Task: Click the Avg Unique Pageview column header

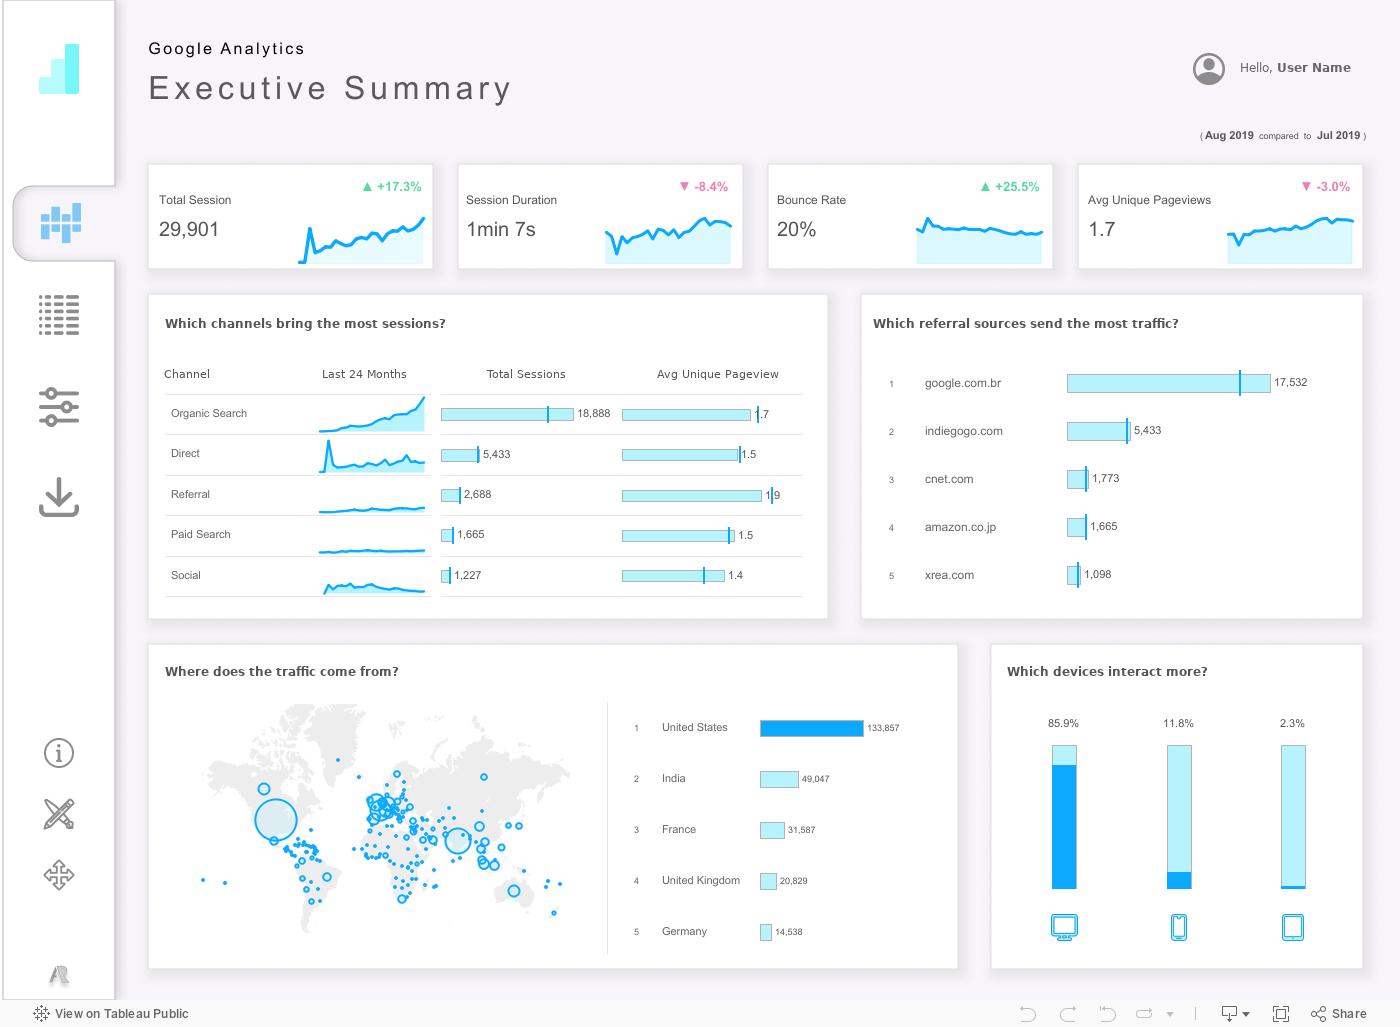Action: pos(717,374)
